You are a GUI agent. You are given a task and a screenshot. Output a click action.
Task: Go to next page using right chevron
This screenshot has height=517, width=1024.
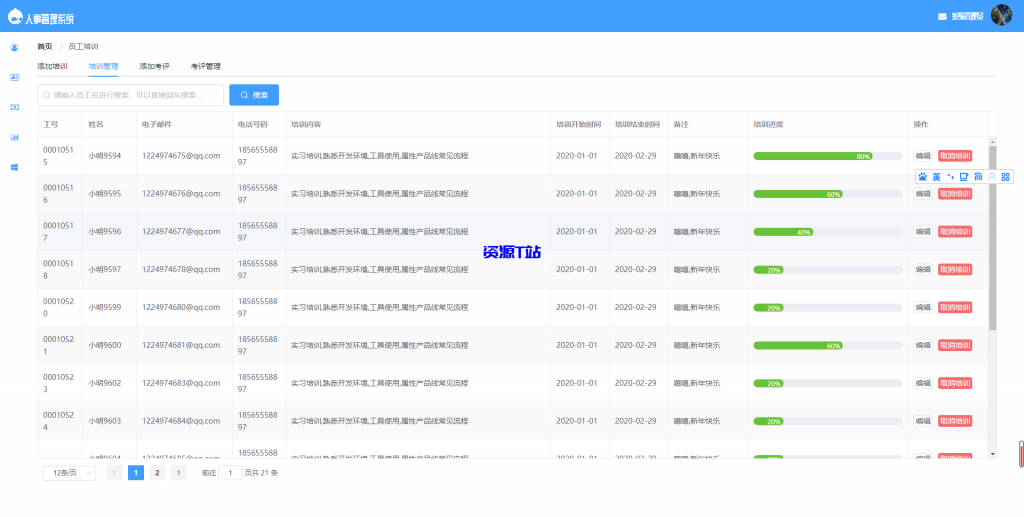click(x=178, y=473)
